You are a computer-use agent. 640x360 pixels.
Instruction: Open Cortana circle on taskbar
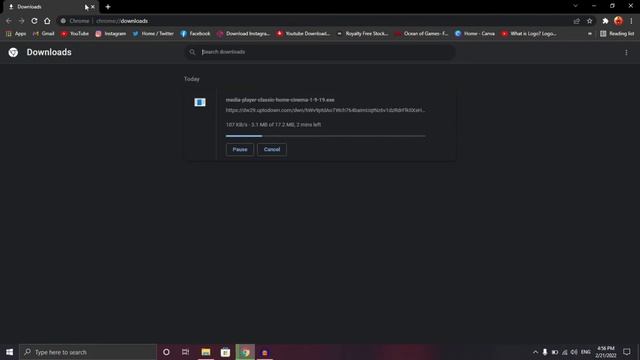[166, 352]
